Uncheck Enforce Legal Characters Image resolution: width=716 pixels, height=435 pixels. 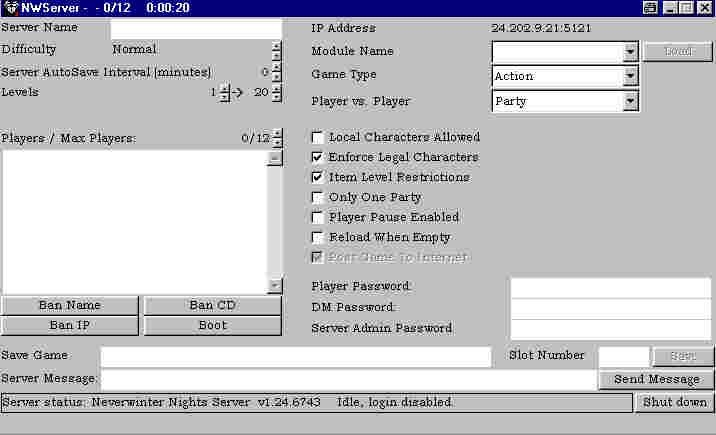[x=318, y=157]
